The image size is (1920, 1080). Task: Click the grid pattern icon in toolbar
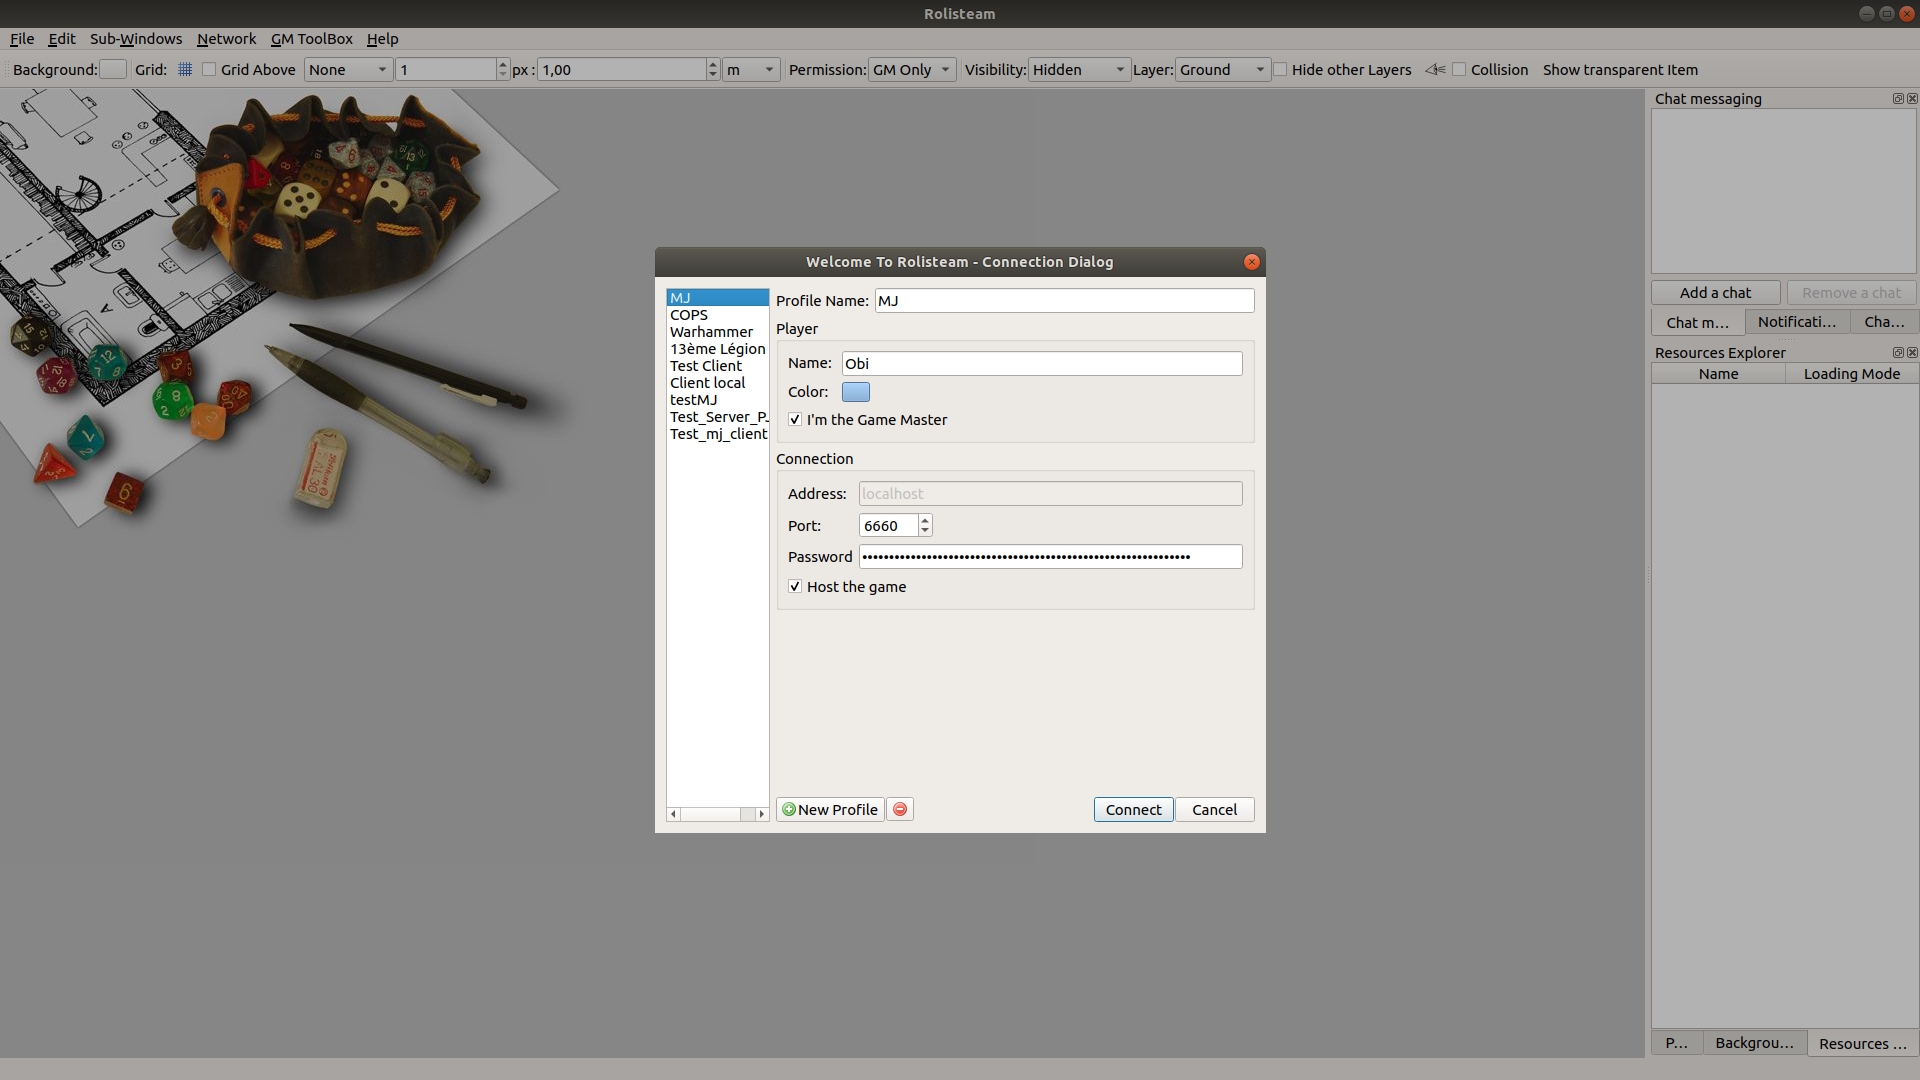185,70
